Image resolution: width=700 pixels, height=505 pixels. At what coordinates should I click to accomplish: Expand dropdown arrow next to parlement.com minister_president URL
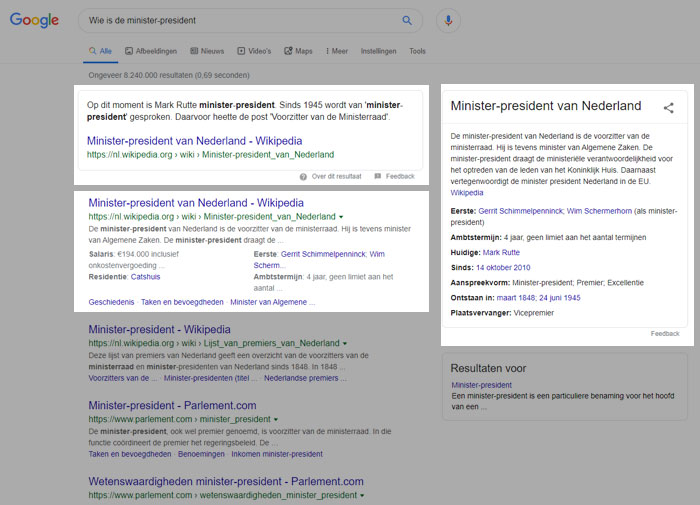(276, 419)
